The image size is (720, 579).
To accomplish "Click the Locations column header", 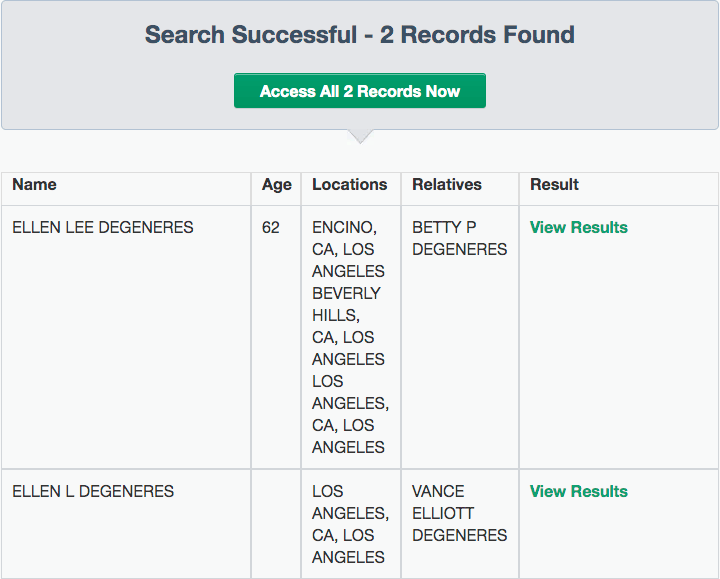I will tap(349, 184).
